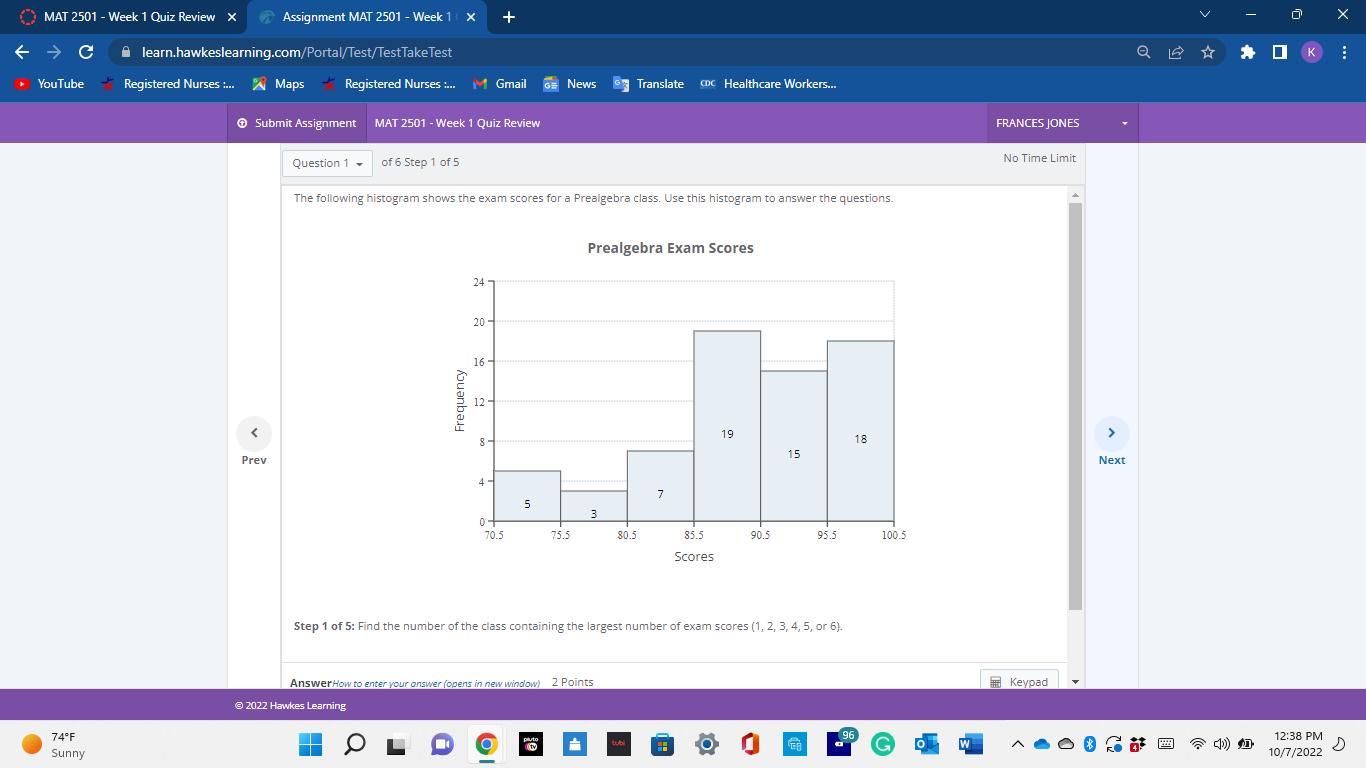Click the Next question arrow

1111,433
